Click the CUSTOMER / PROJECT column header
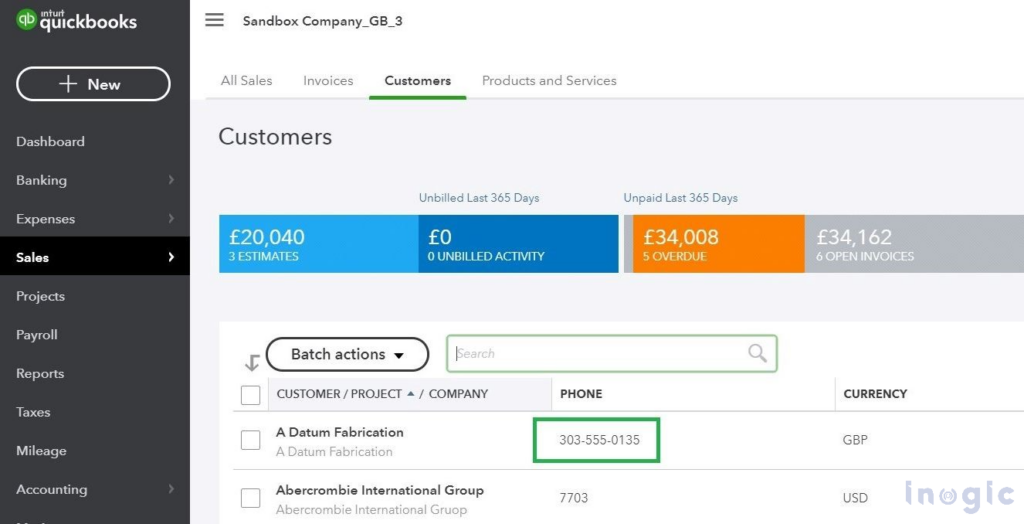The height and width of the screenshot is (524, 1024). pyautogui.click(x=339, y=394)
